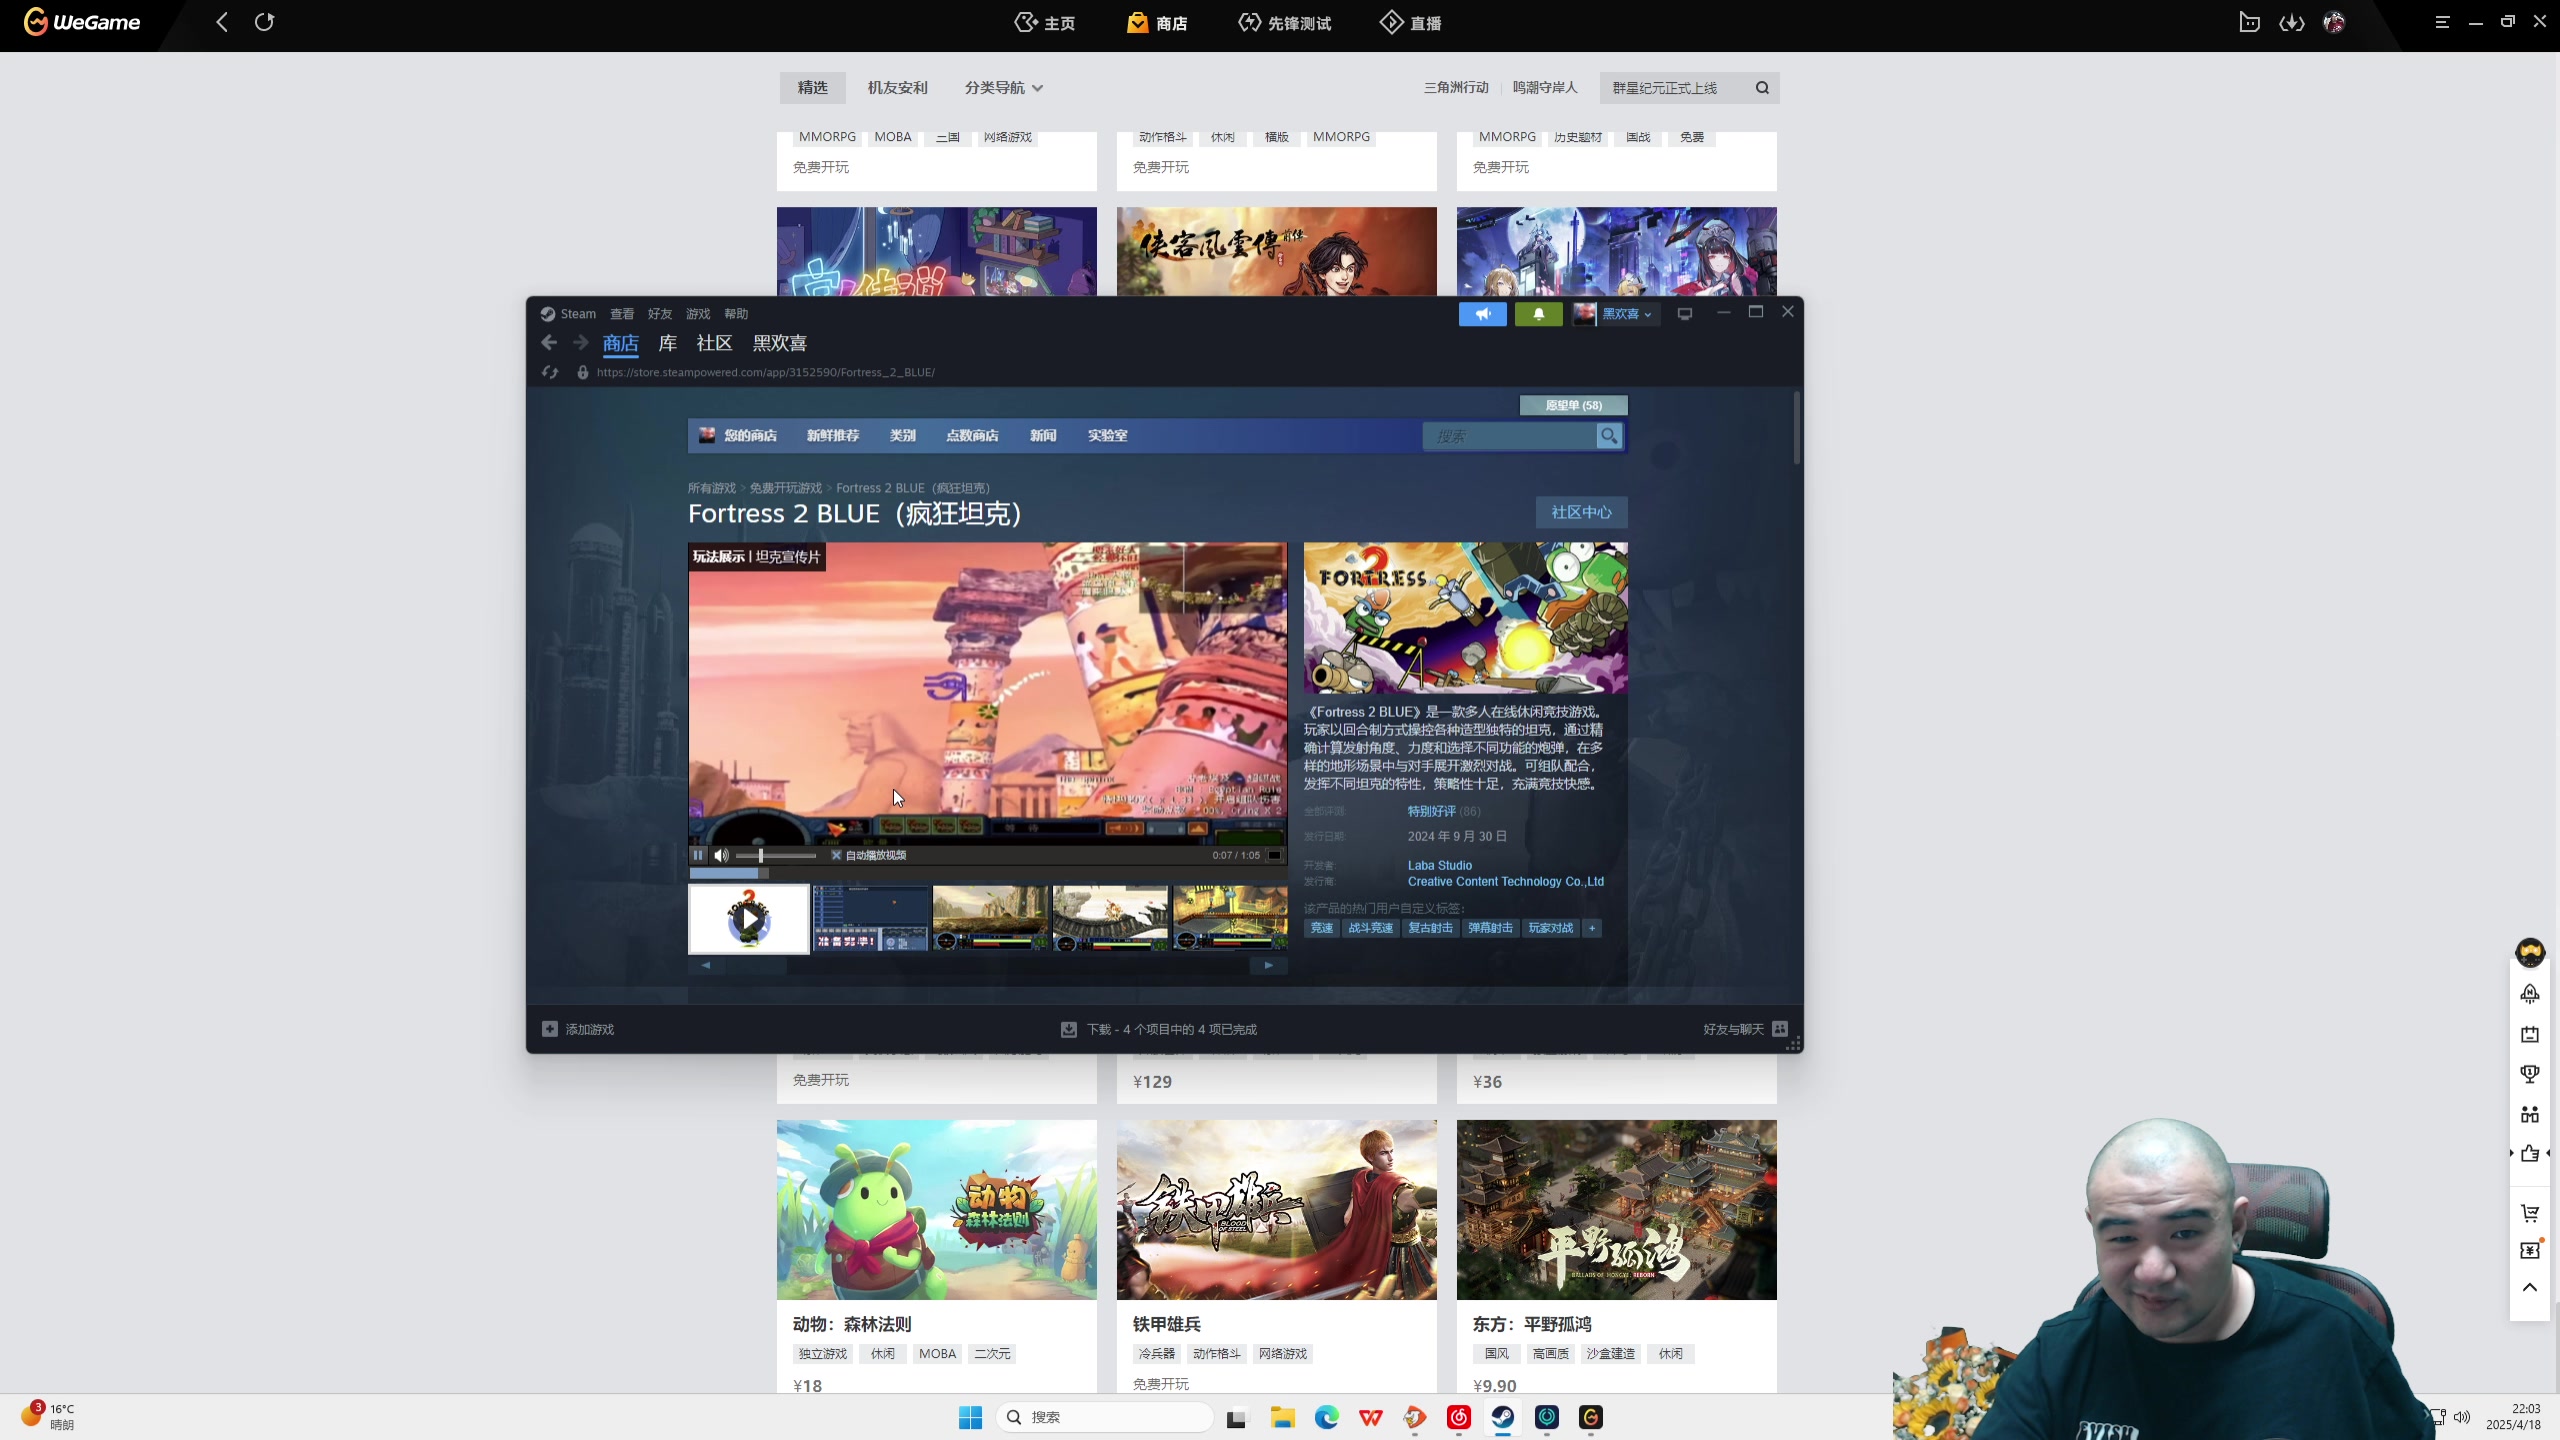Open WeGame download manager icon

click(2292, 22)
